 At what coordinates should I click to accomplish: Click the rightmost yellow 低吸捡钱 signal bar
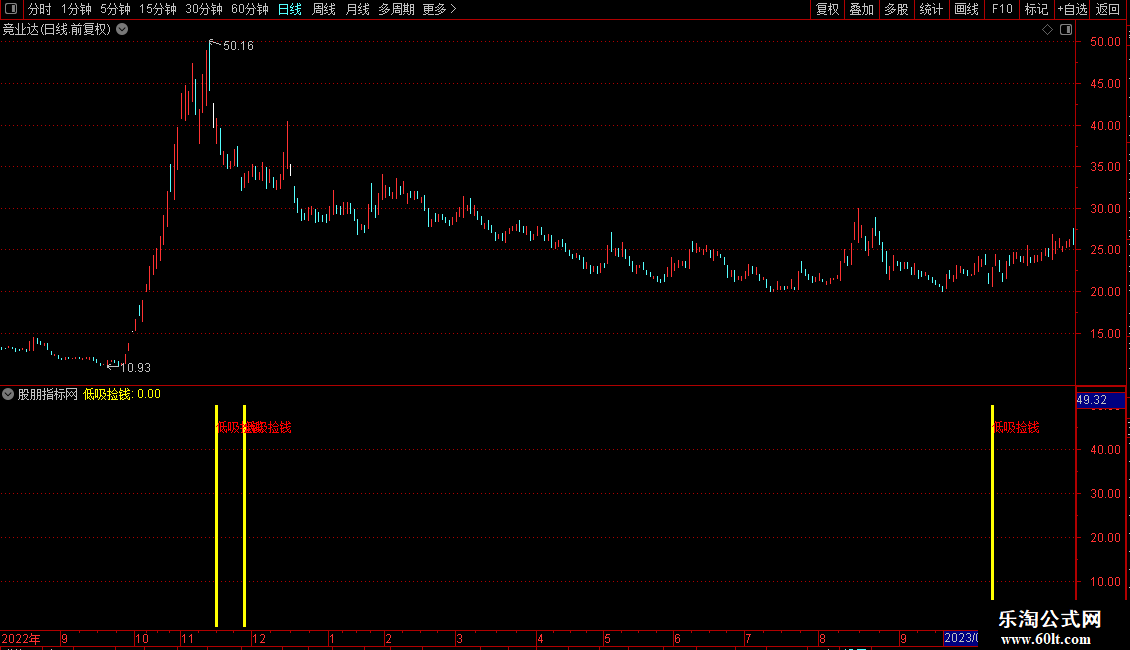(x=992, y=502)
